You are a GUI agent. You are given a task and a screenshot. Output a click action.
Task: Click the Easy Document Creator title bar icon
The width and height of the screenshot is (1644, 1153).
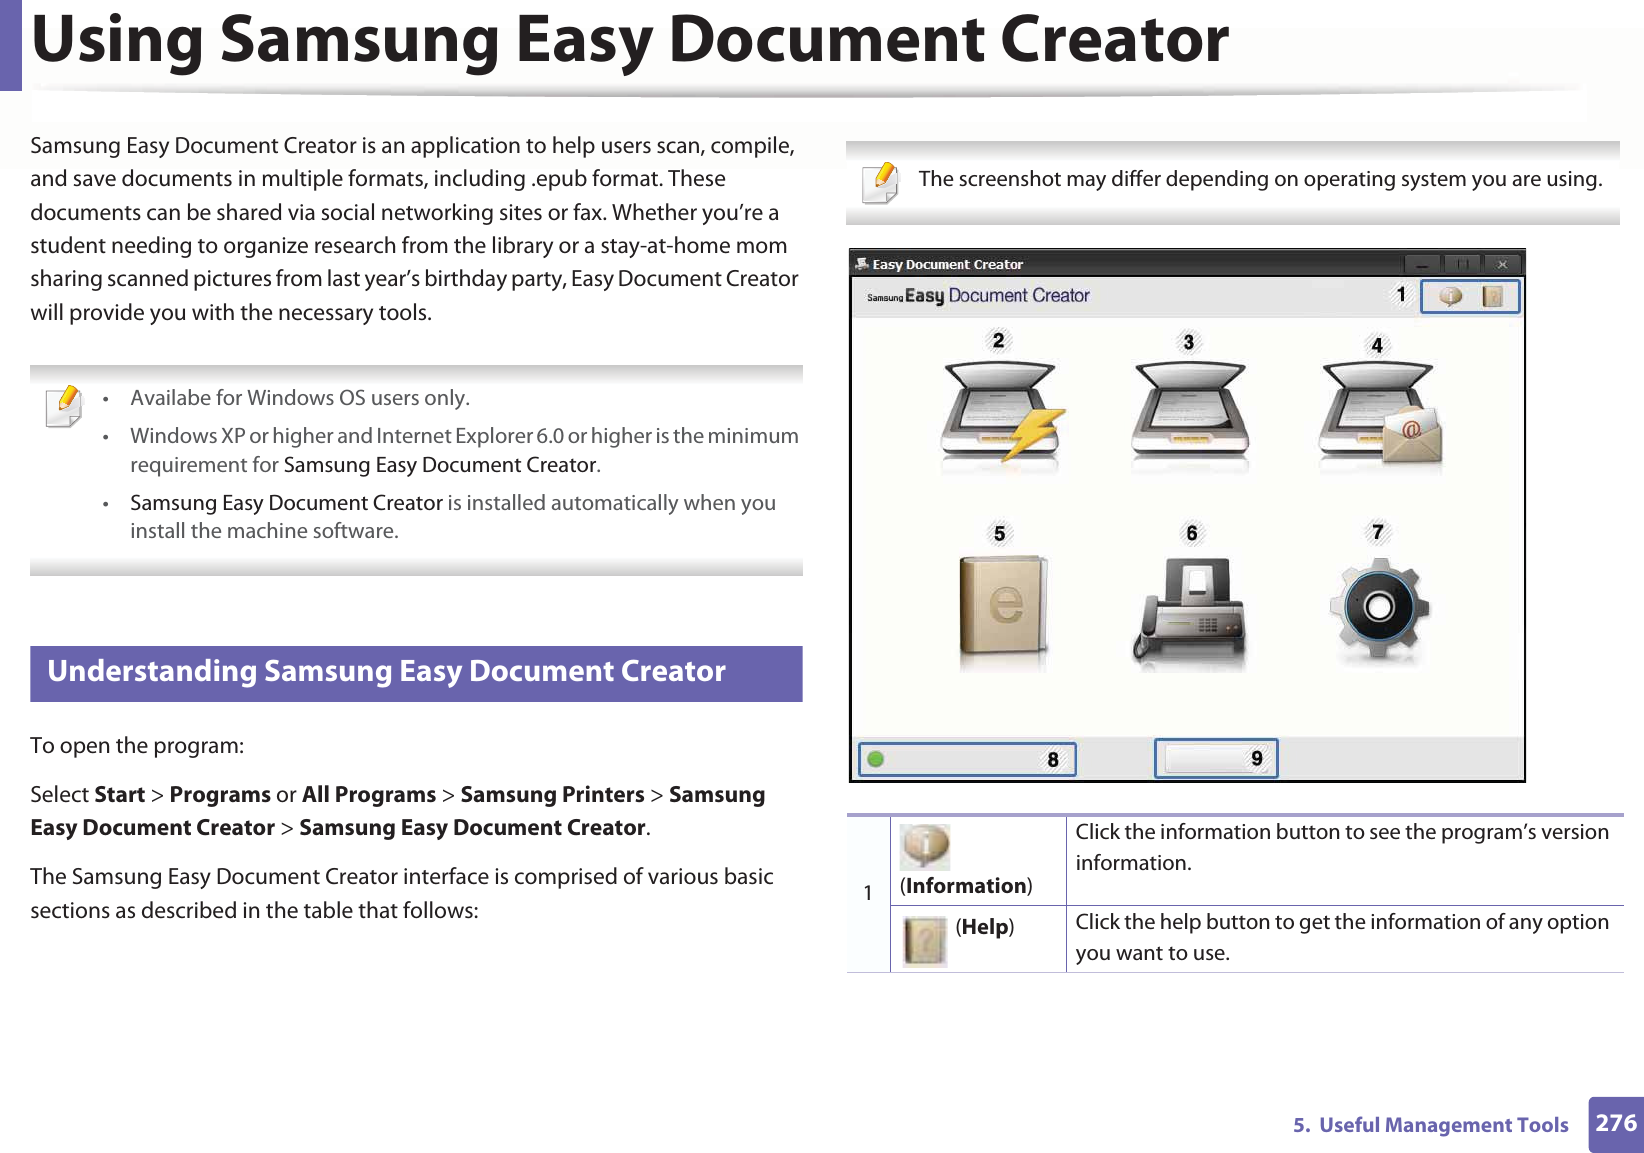[862, 264]
